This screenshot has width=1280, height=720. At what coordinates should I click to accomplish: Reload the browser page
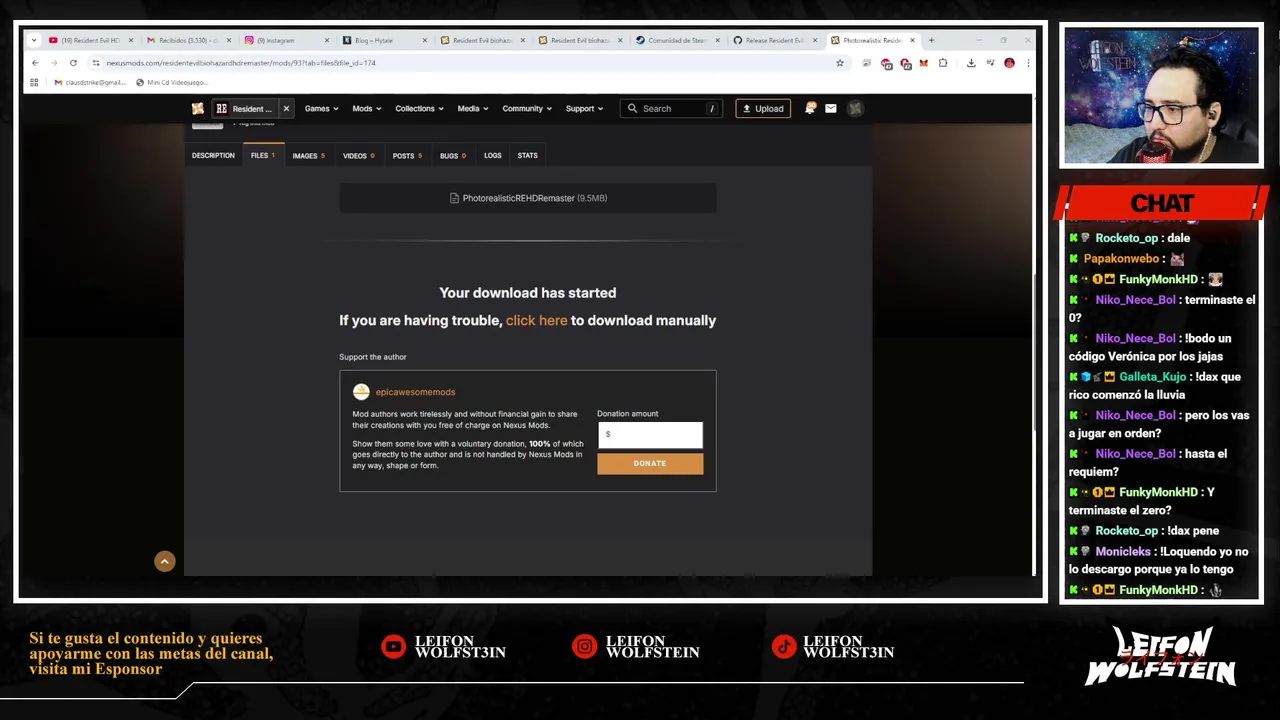point(73,62)
